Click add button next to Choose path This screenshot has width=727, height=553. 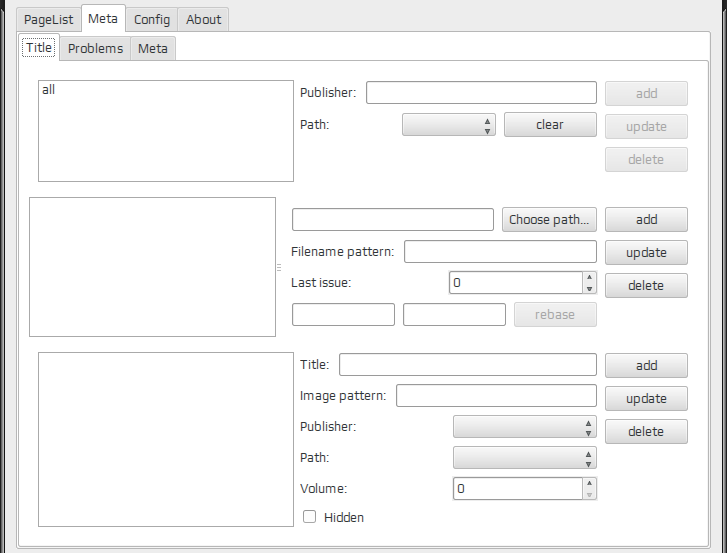646,219
